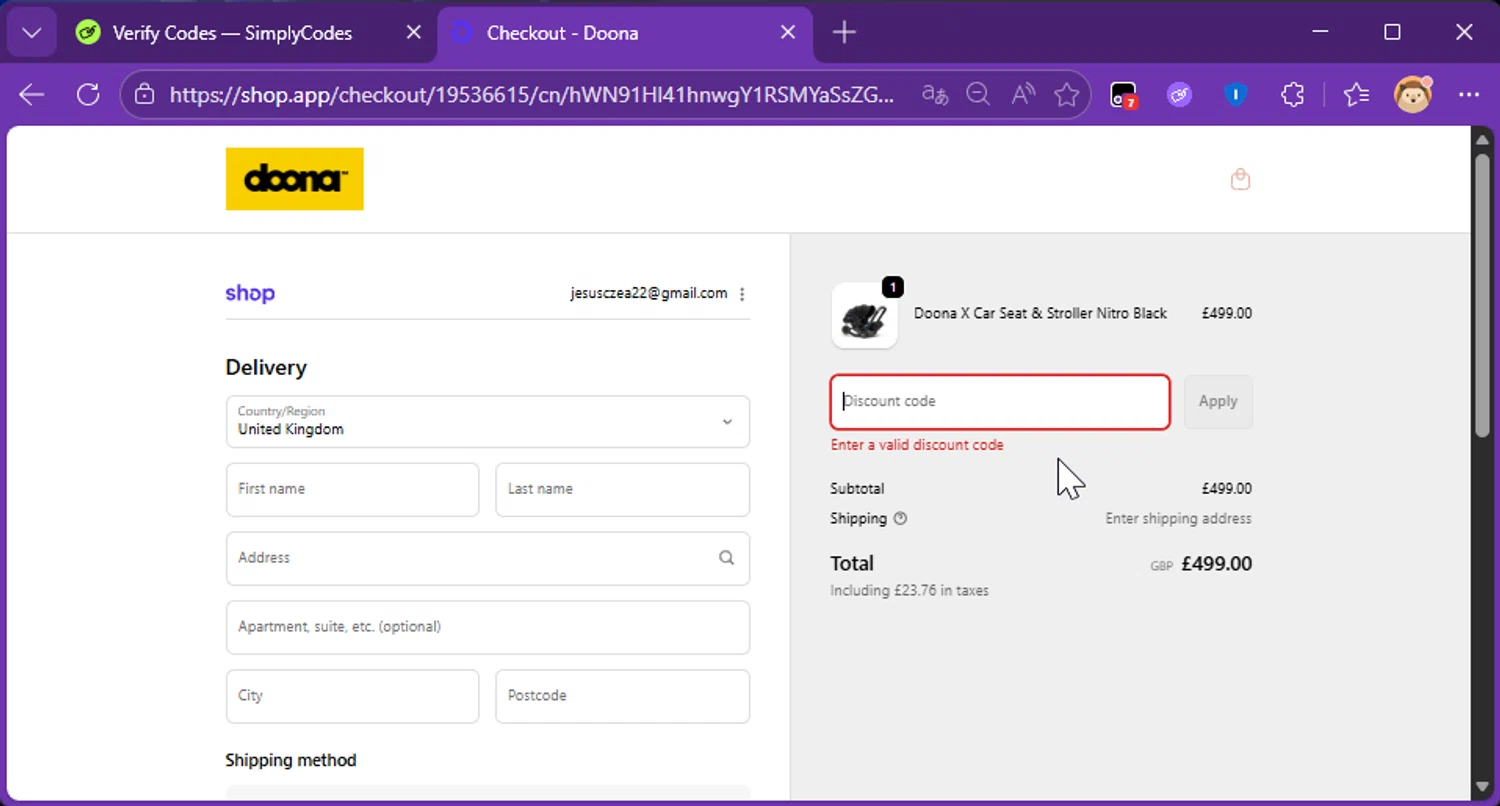The width and height of the screenshot is (1500, 806).
Task: Click the jesusczea22@gmail.com email text
Action: click(649, 294)
